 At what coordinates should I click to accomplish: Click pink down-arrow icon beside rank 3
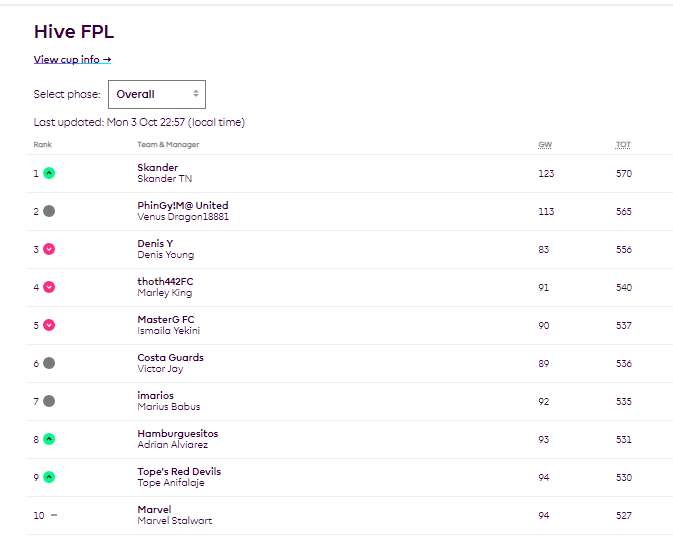49,249
